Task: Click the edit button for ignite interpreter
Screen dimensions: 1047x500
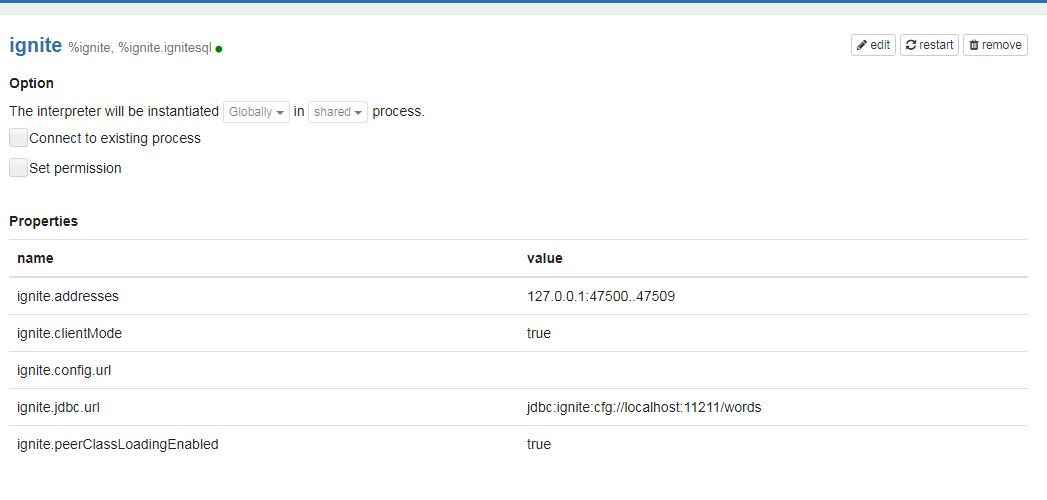Action: (873, 45)
